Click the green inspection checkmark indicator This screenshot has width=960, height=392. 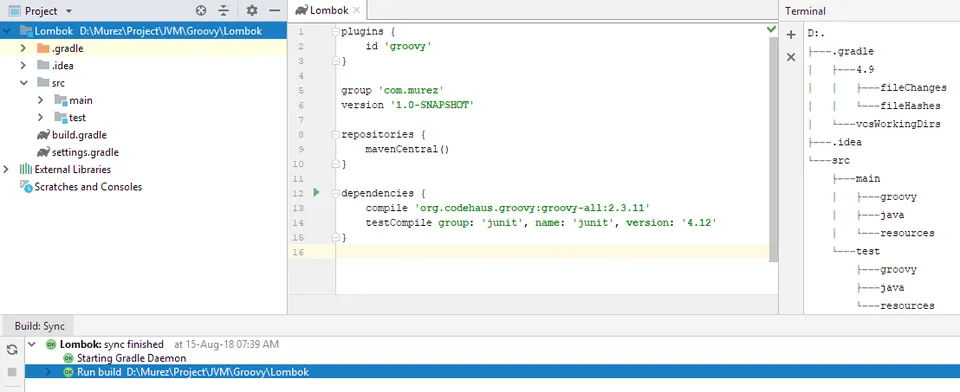tap(771, 29)
